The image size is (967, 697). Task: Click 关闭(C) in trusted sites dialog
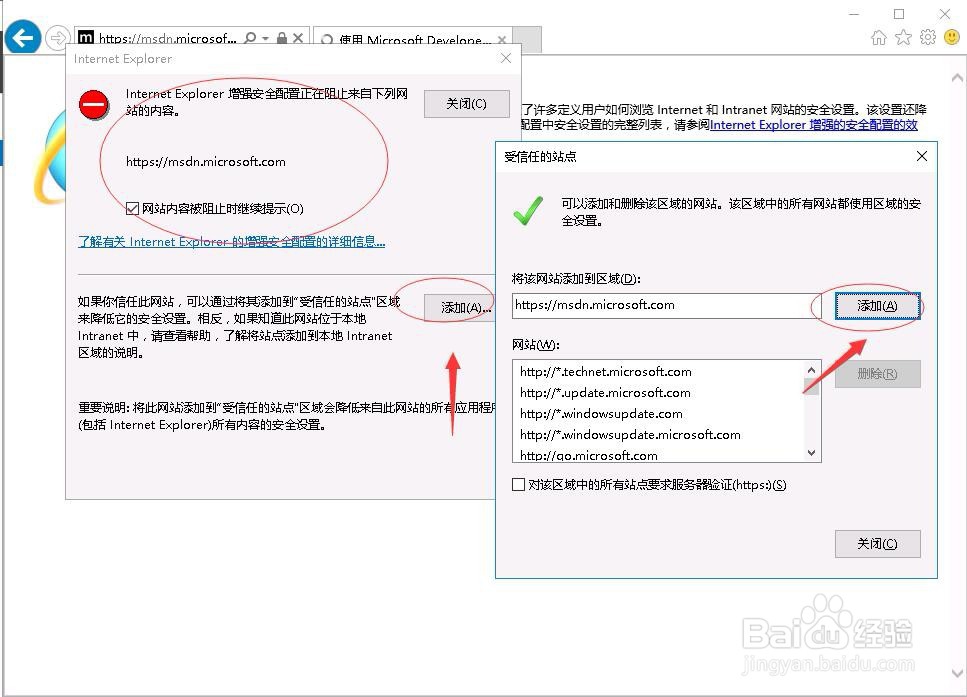point(877,543)
